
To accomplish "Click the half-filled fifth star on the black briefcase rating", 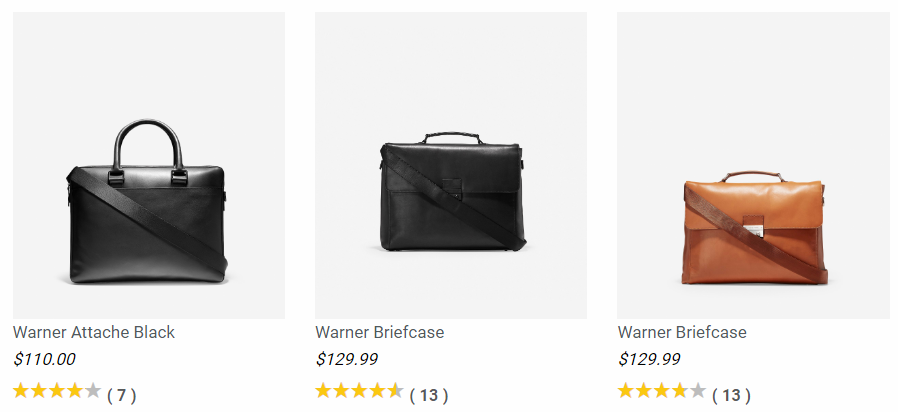I will (x=395, y=391).
